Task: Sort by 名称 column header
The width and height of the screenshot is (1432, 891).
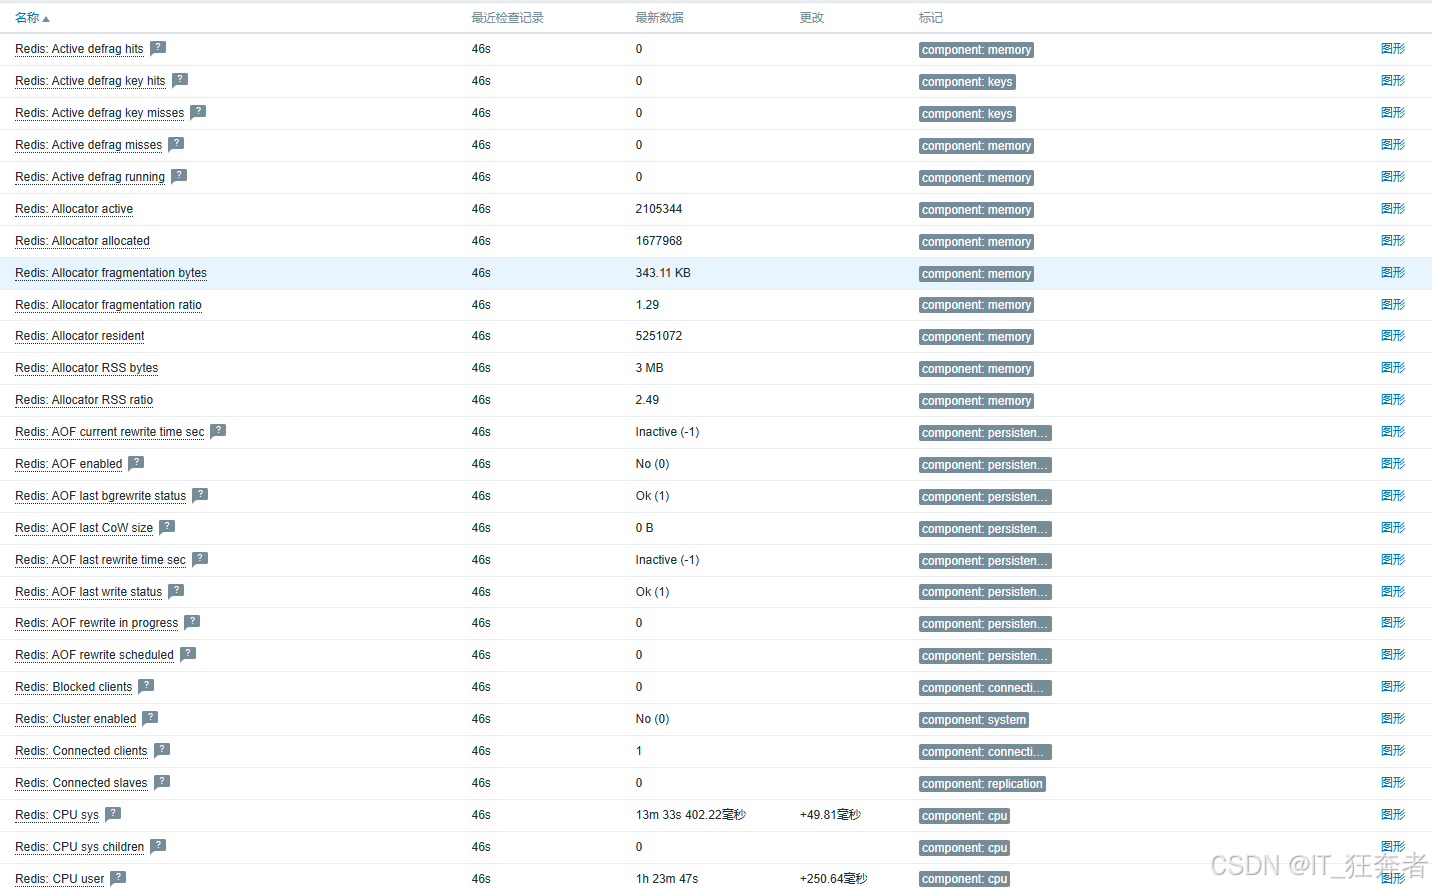Action: point(32,18)
